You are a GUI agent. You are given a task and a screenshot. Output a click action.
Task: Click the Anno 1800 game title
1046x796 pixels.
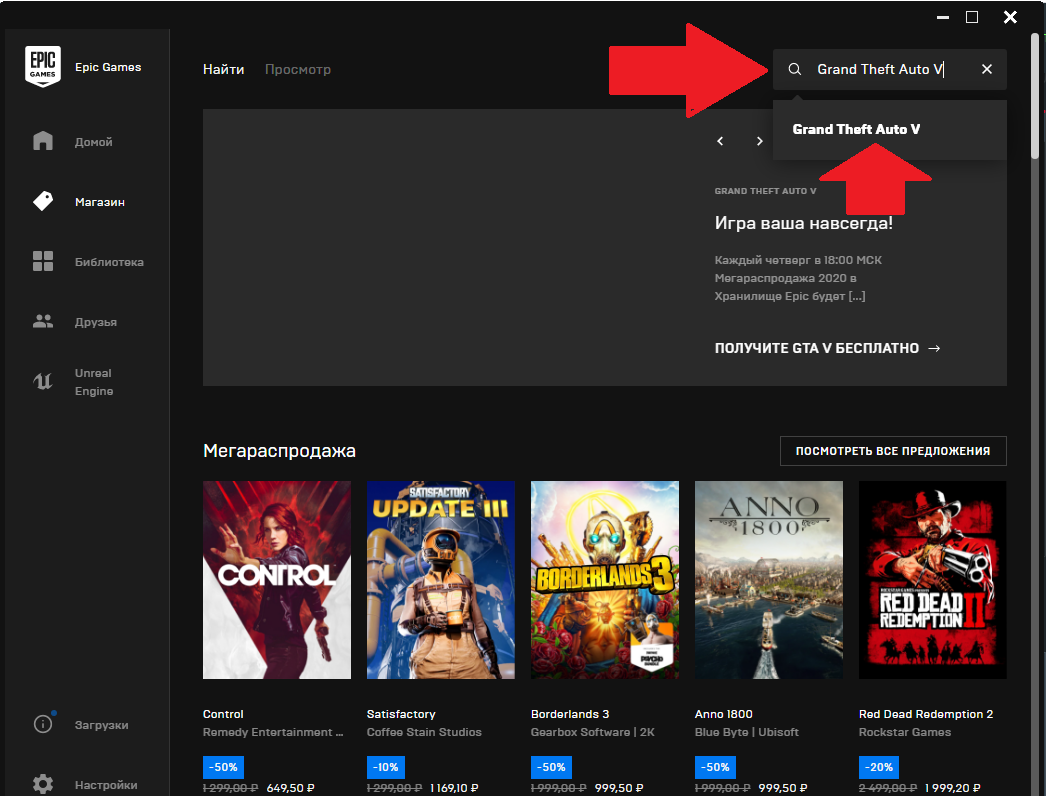(724, 714)
